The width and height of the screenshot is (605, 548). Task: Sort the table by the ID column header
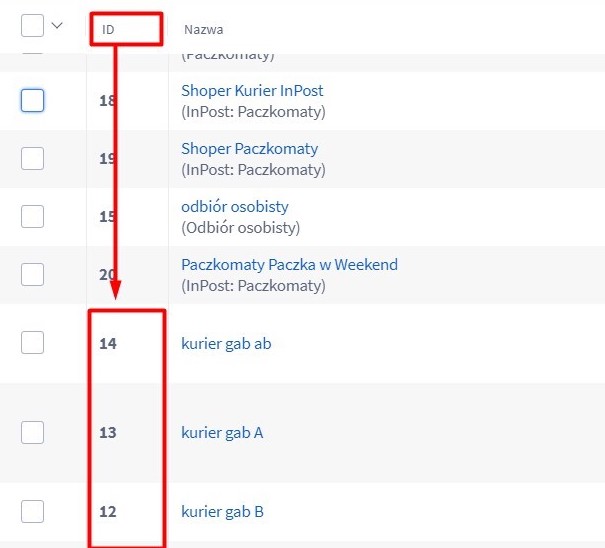pyautogui.click(x=108, y=30)
